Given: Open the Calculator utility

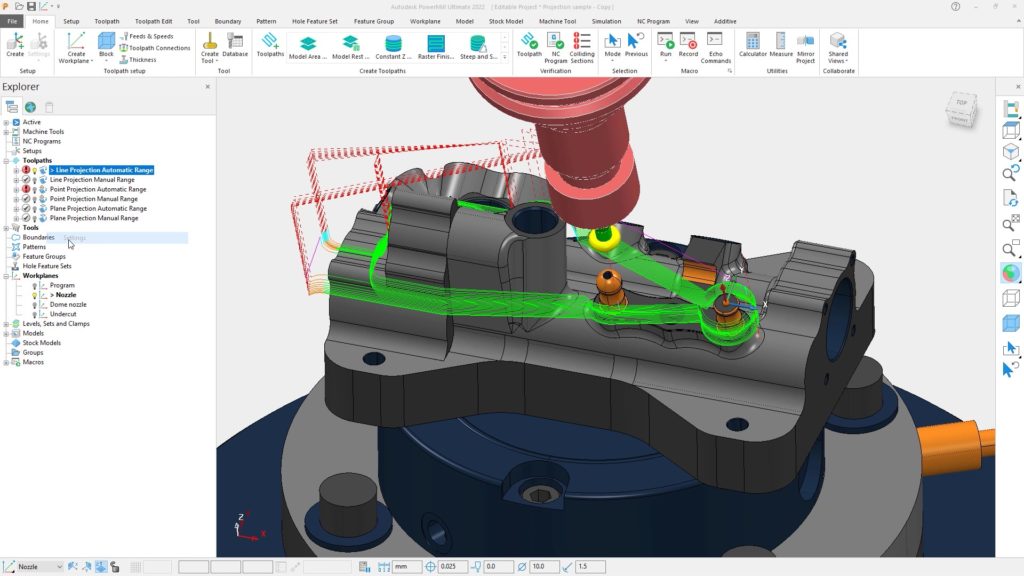Looking at the screenshot, I should pos(752,44).
